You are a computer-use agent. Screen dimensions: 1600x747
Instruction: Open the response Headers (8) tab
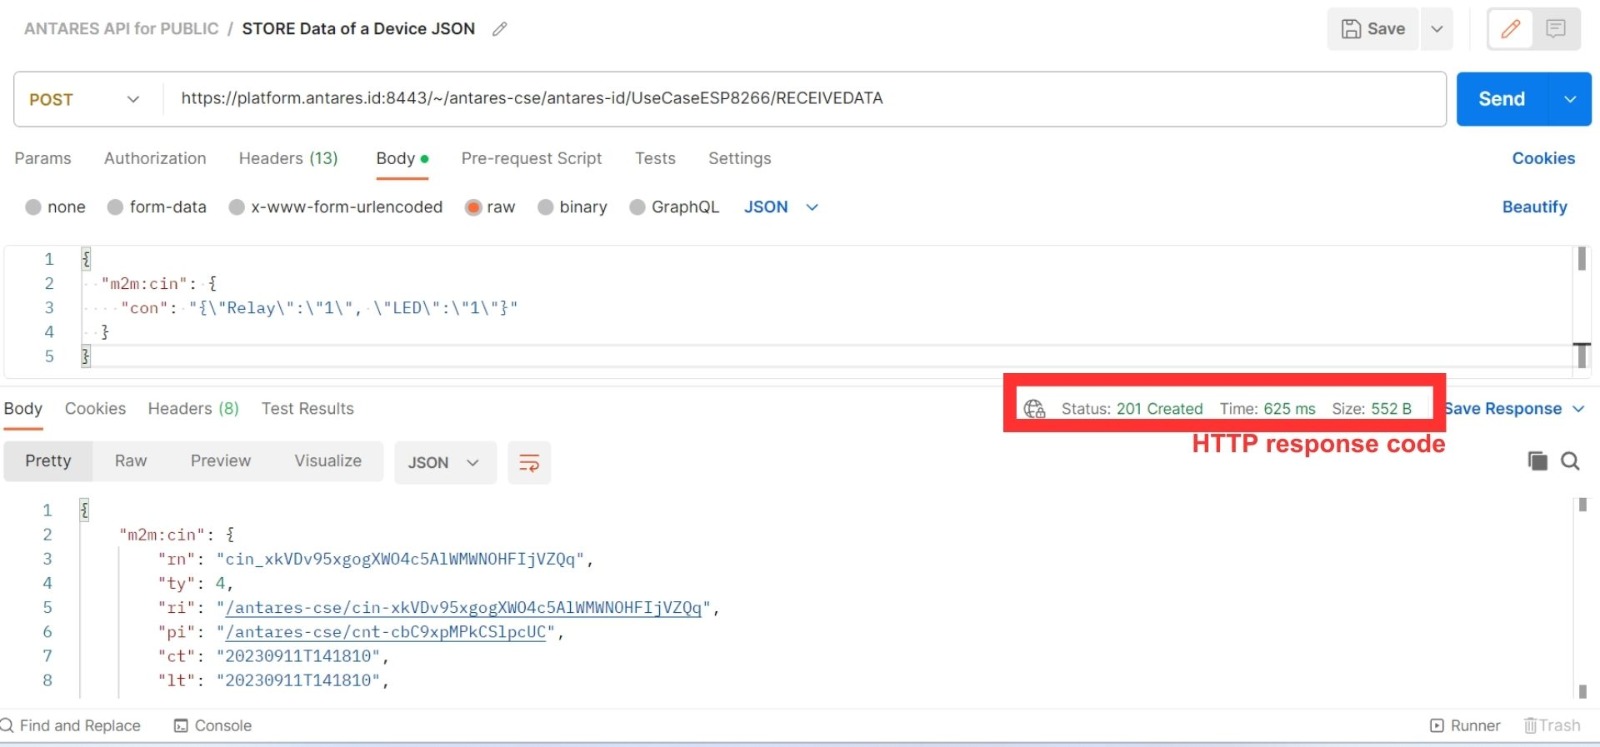tap(193, 408)
